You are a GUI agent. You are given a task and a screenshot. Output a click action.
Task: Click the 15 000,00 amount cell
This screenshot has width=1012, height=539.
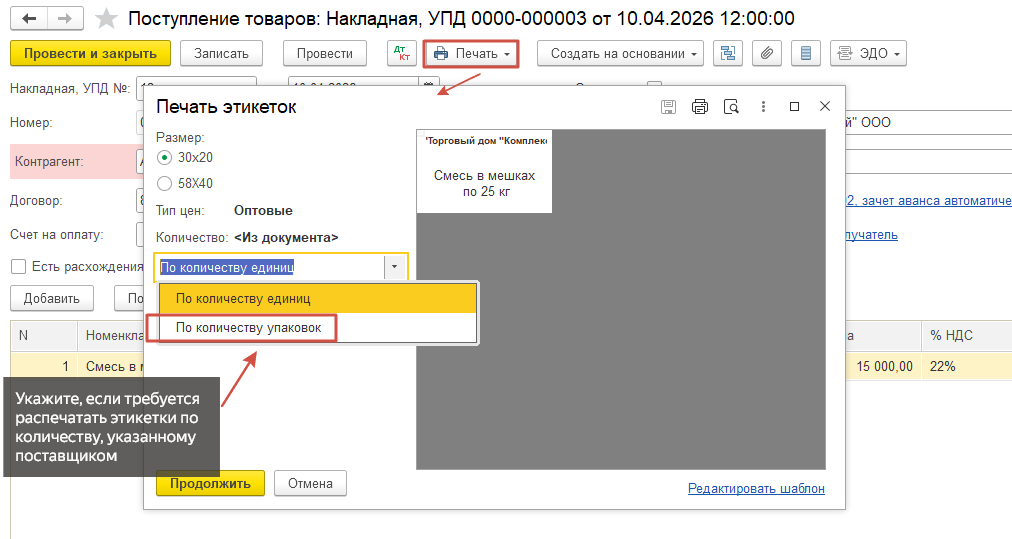pos(884,367)
